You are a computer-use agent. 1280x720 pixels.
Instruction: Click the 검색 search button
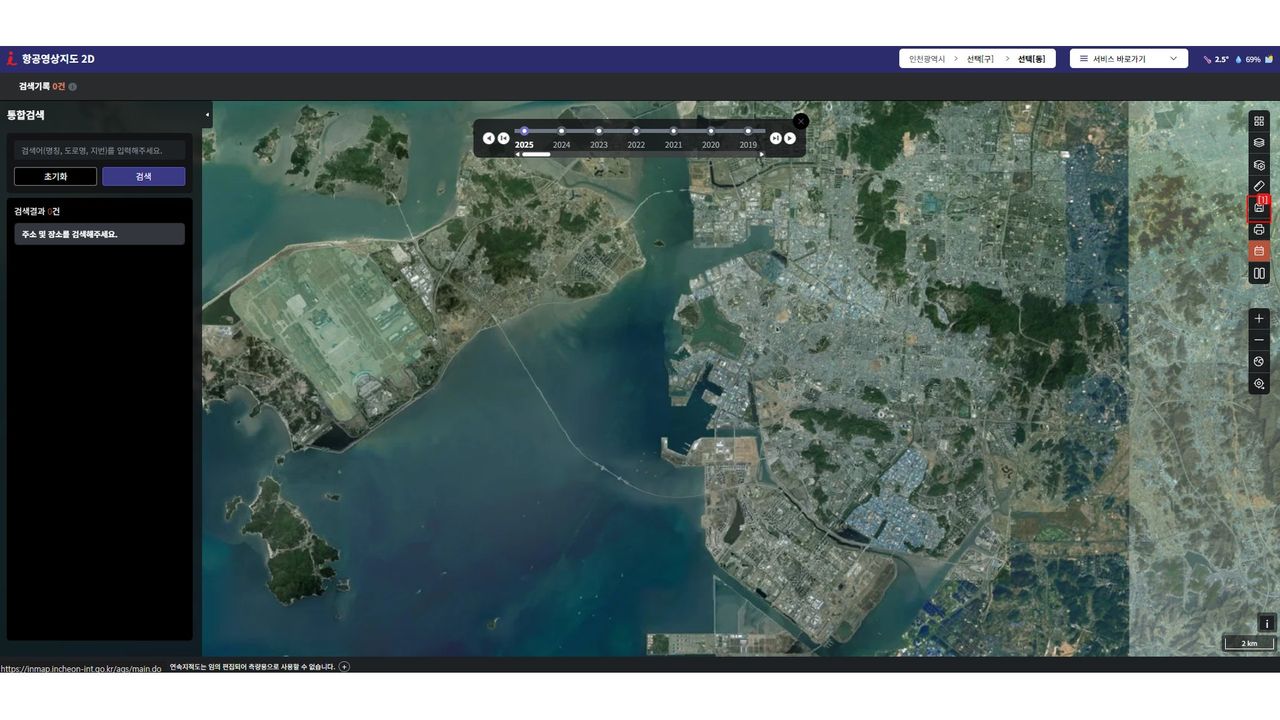(143, 176)
